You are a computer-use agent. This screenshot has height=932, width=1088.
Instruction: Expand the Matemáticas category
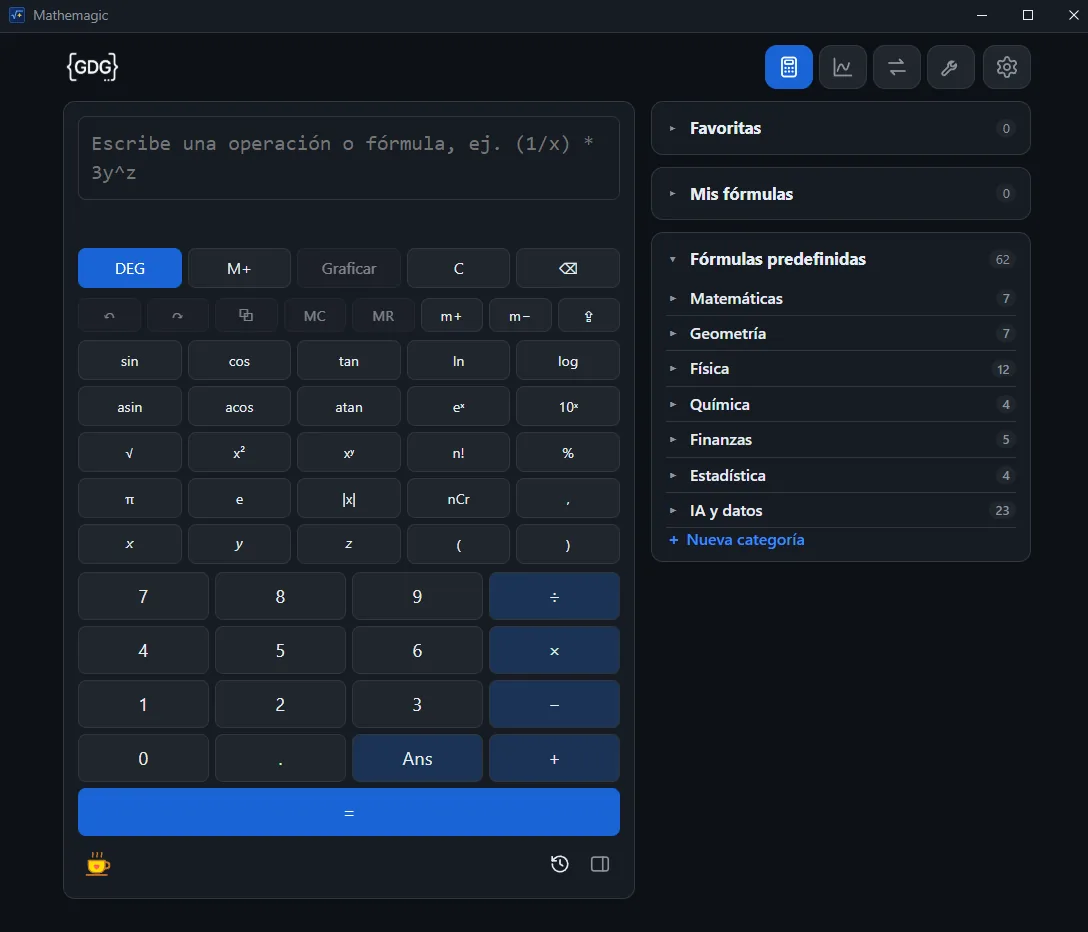[840, 298]
